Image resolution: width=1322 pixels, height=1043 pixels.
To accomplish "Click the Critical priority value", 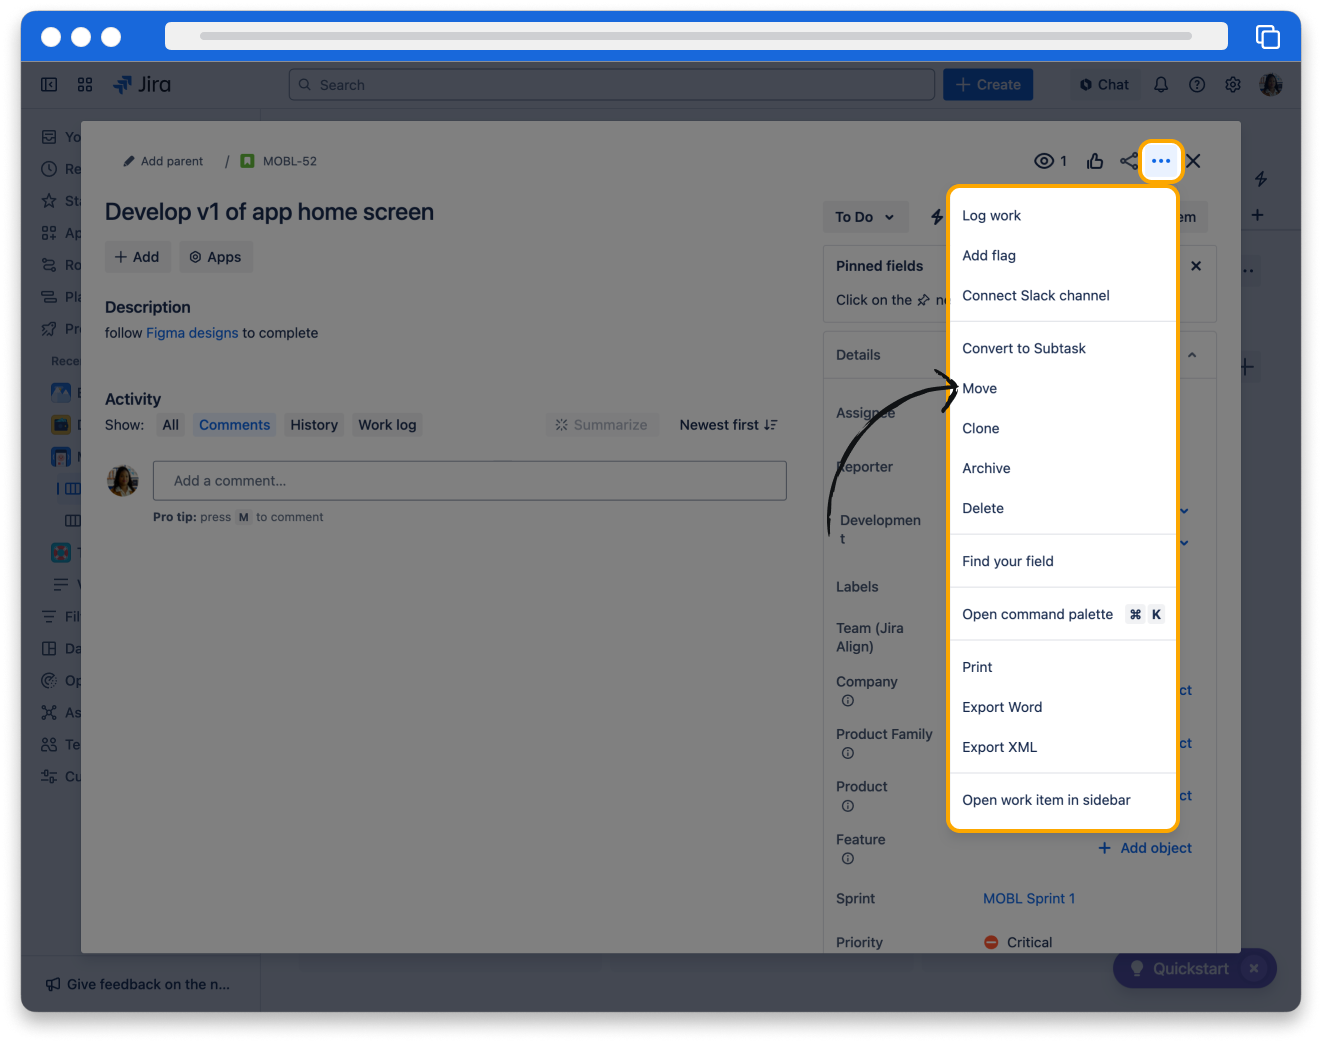I will point(1018,943).
